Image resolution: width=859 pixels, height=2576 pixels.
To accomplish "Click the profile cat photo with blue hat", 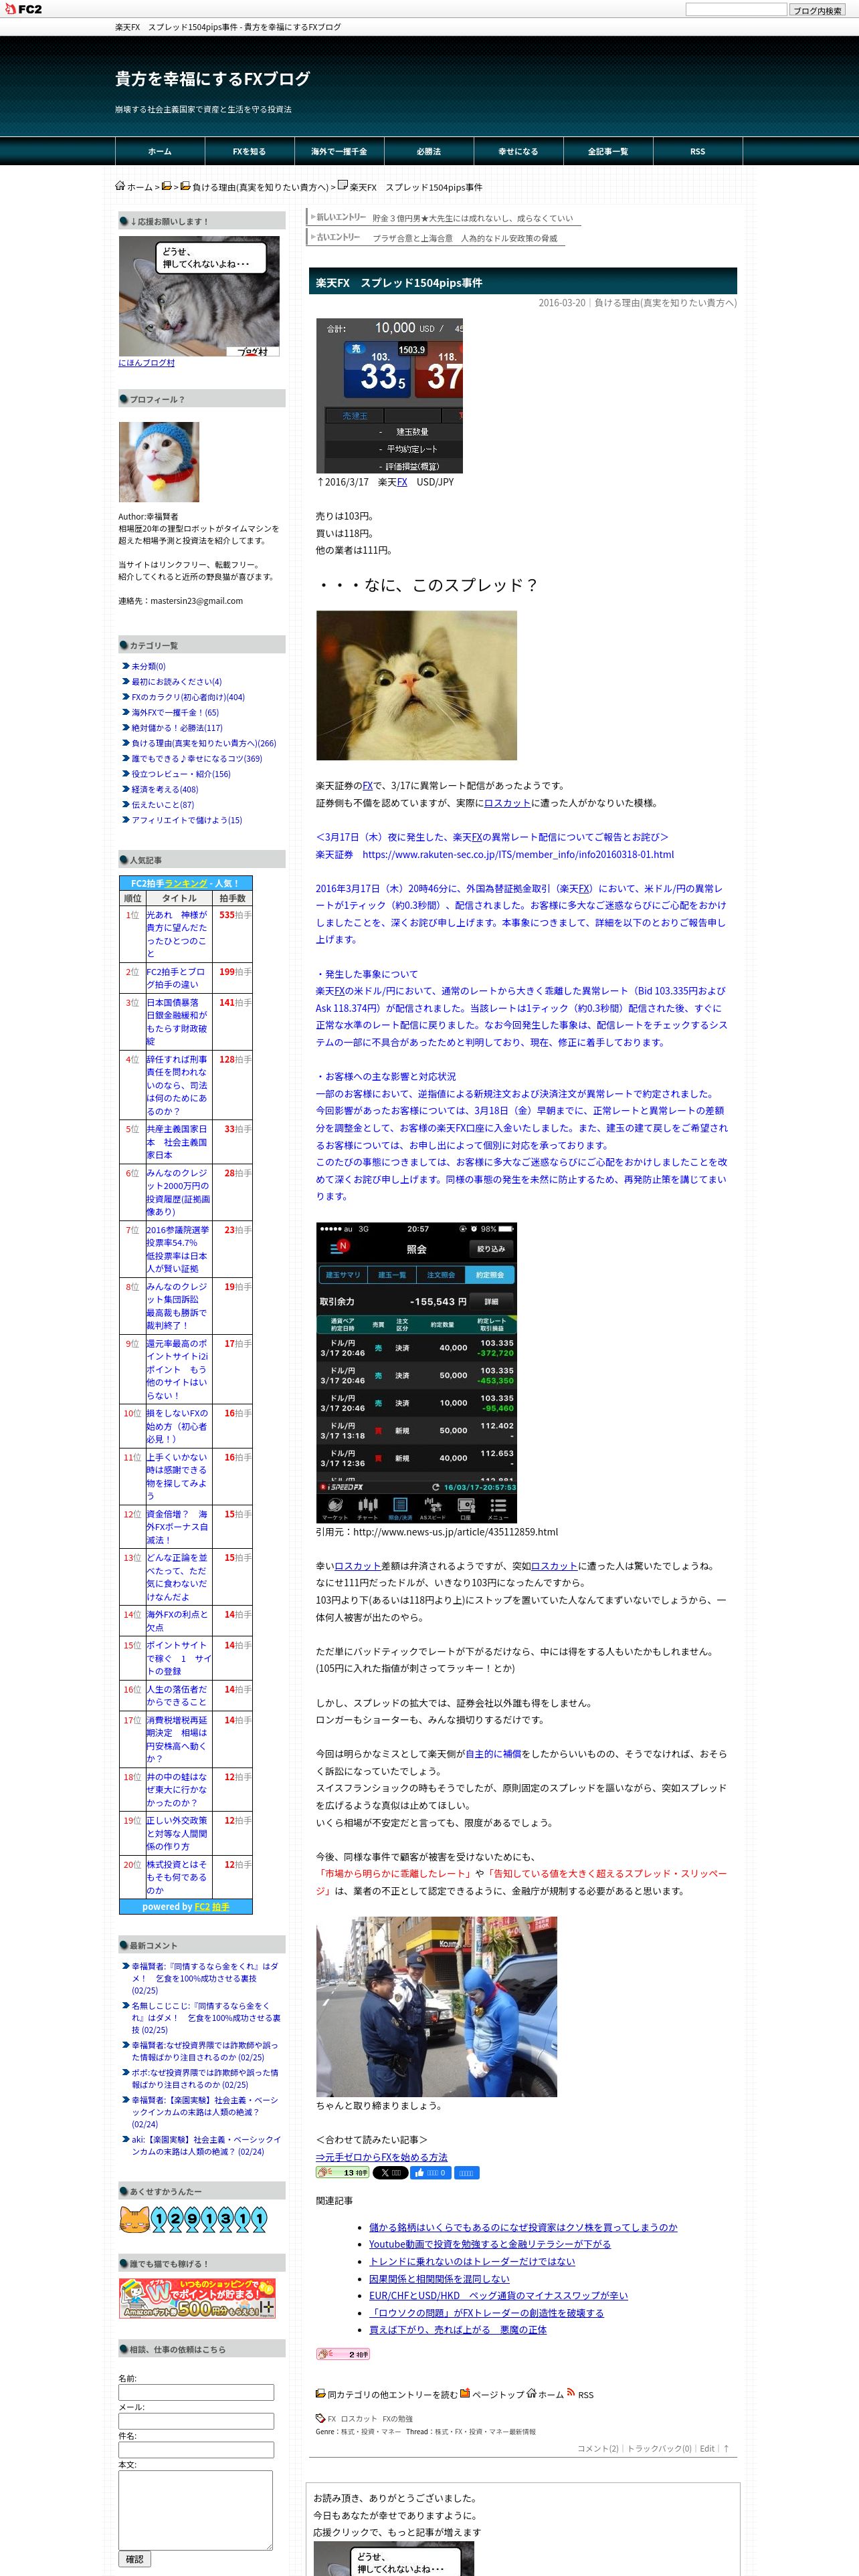I will [159, 462].
